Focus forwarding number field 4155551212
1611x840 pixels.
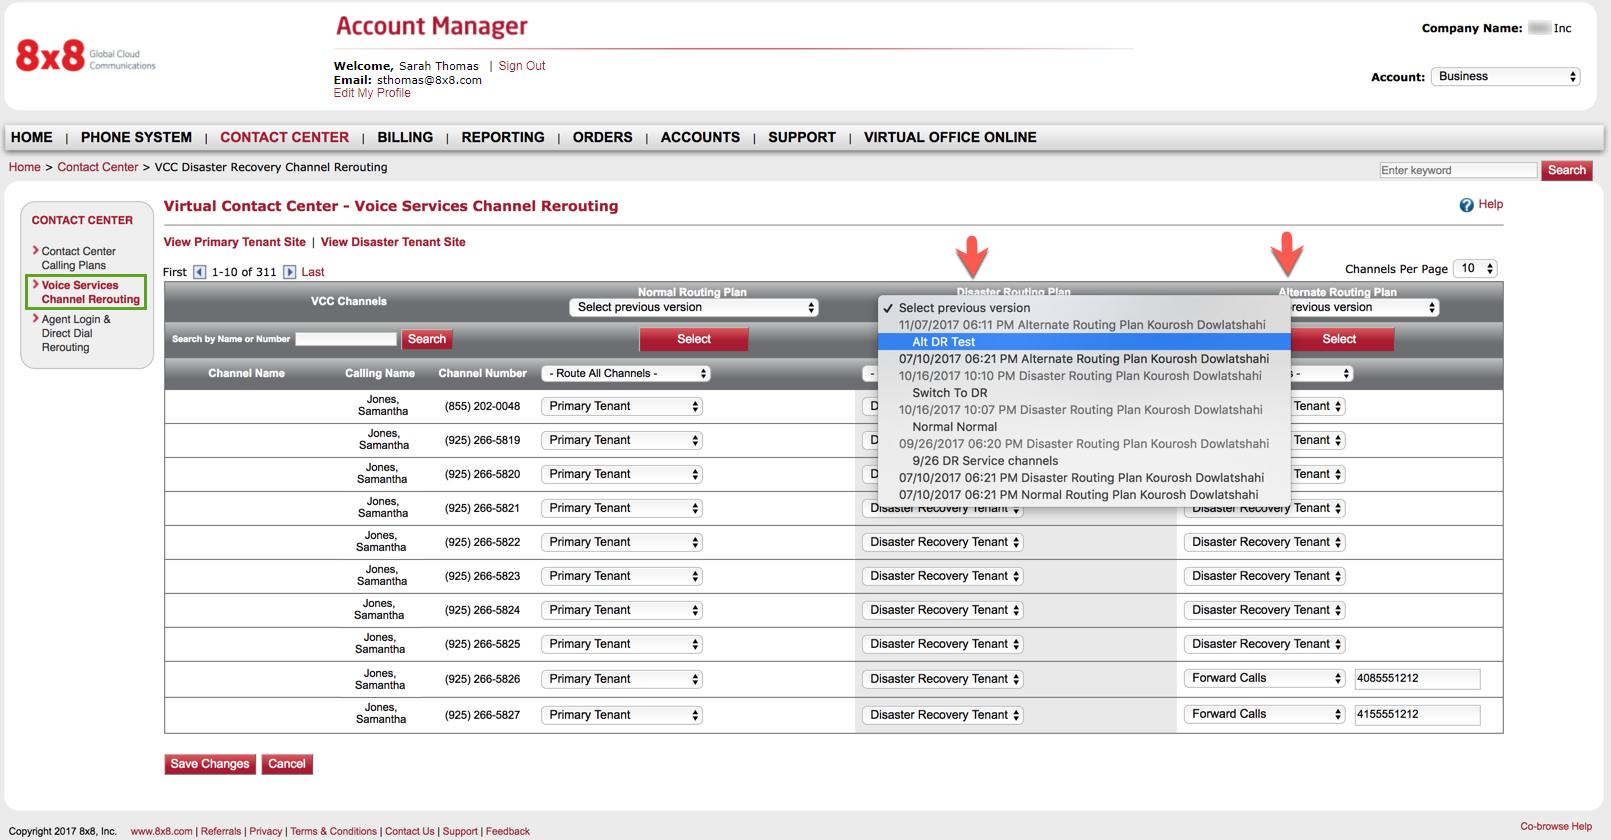point(1417,715)
